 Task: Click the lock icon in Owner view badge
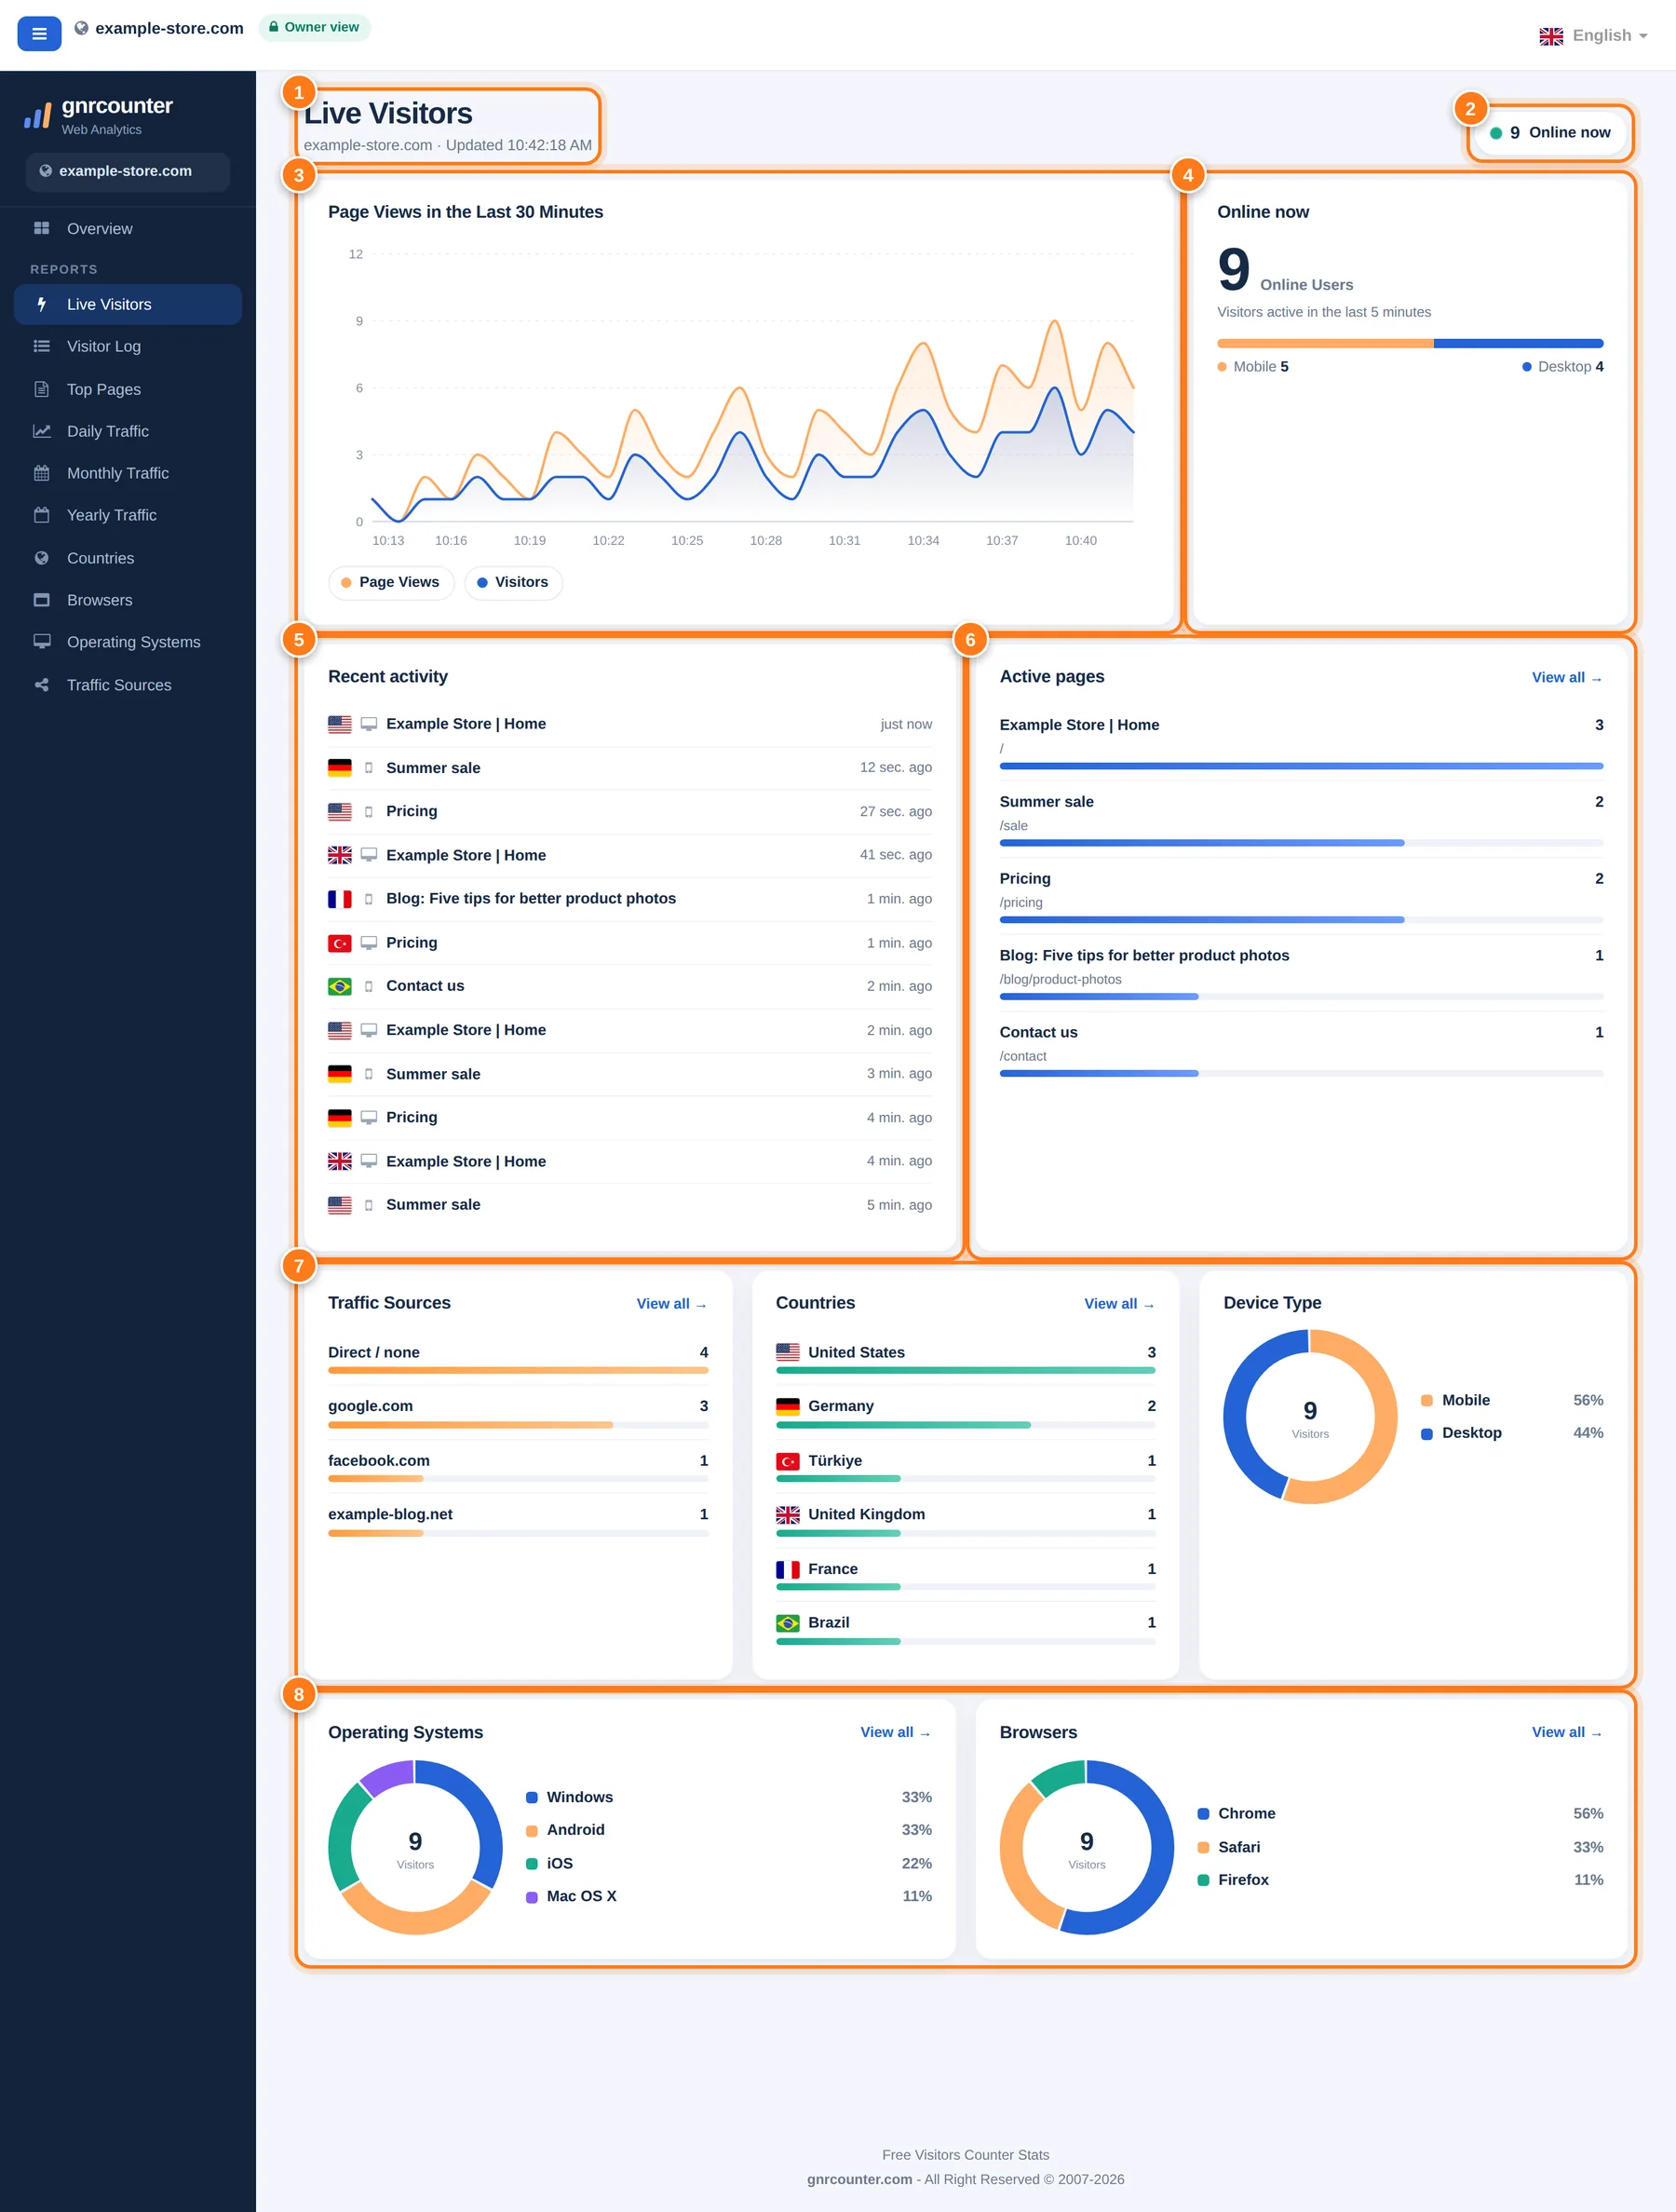click(x=273, y=27)
